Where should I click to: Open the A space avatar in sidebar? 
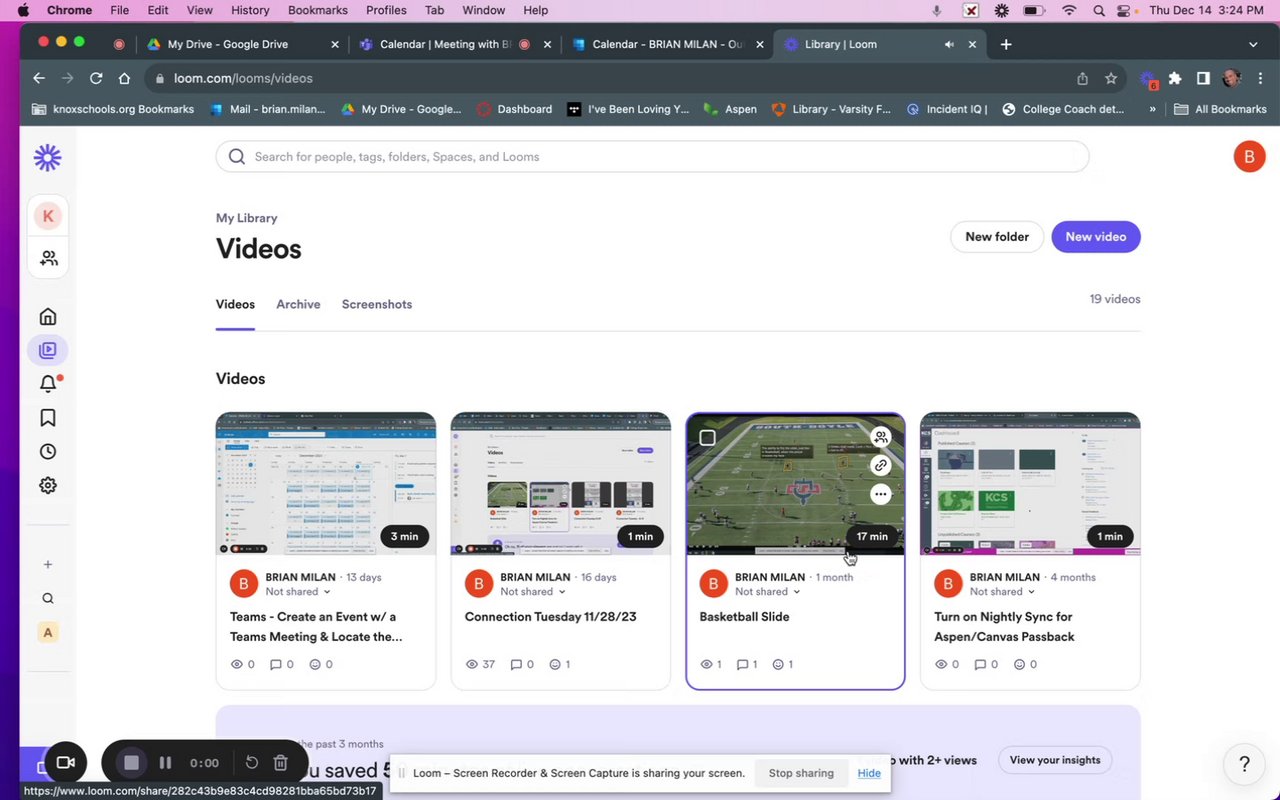coord(47,632)
